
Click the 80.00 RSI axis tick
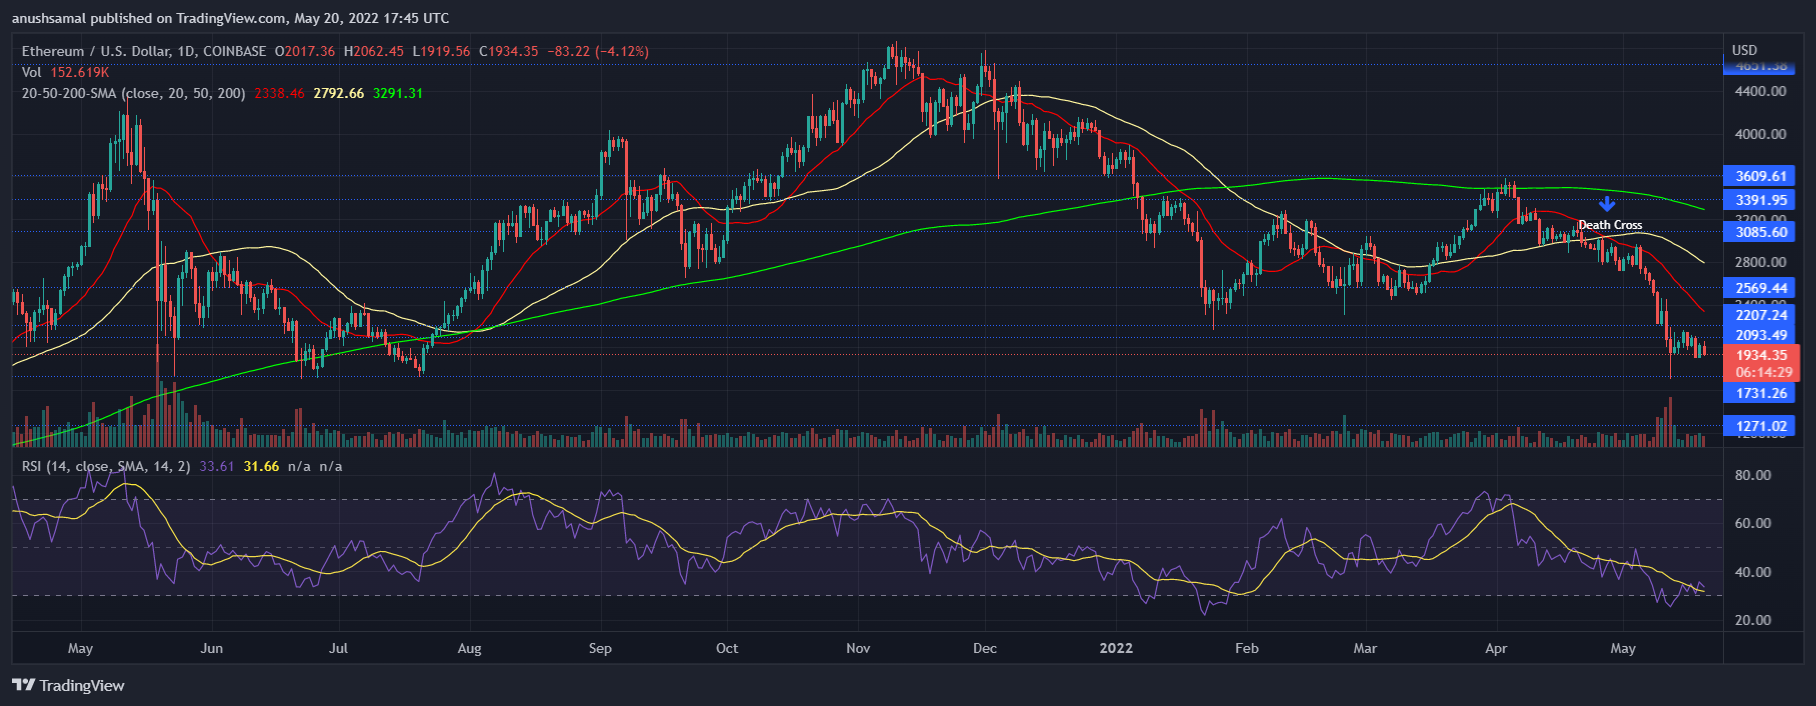[1753, 475]
